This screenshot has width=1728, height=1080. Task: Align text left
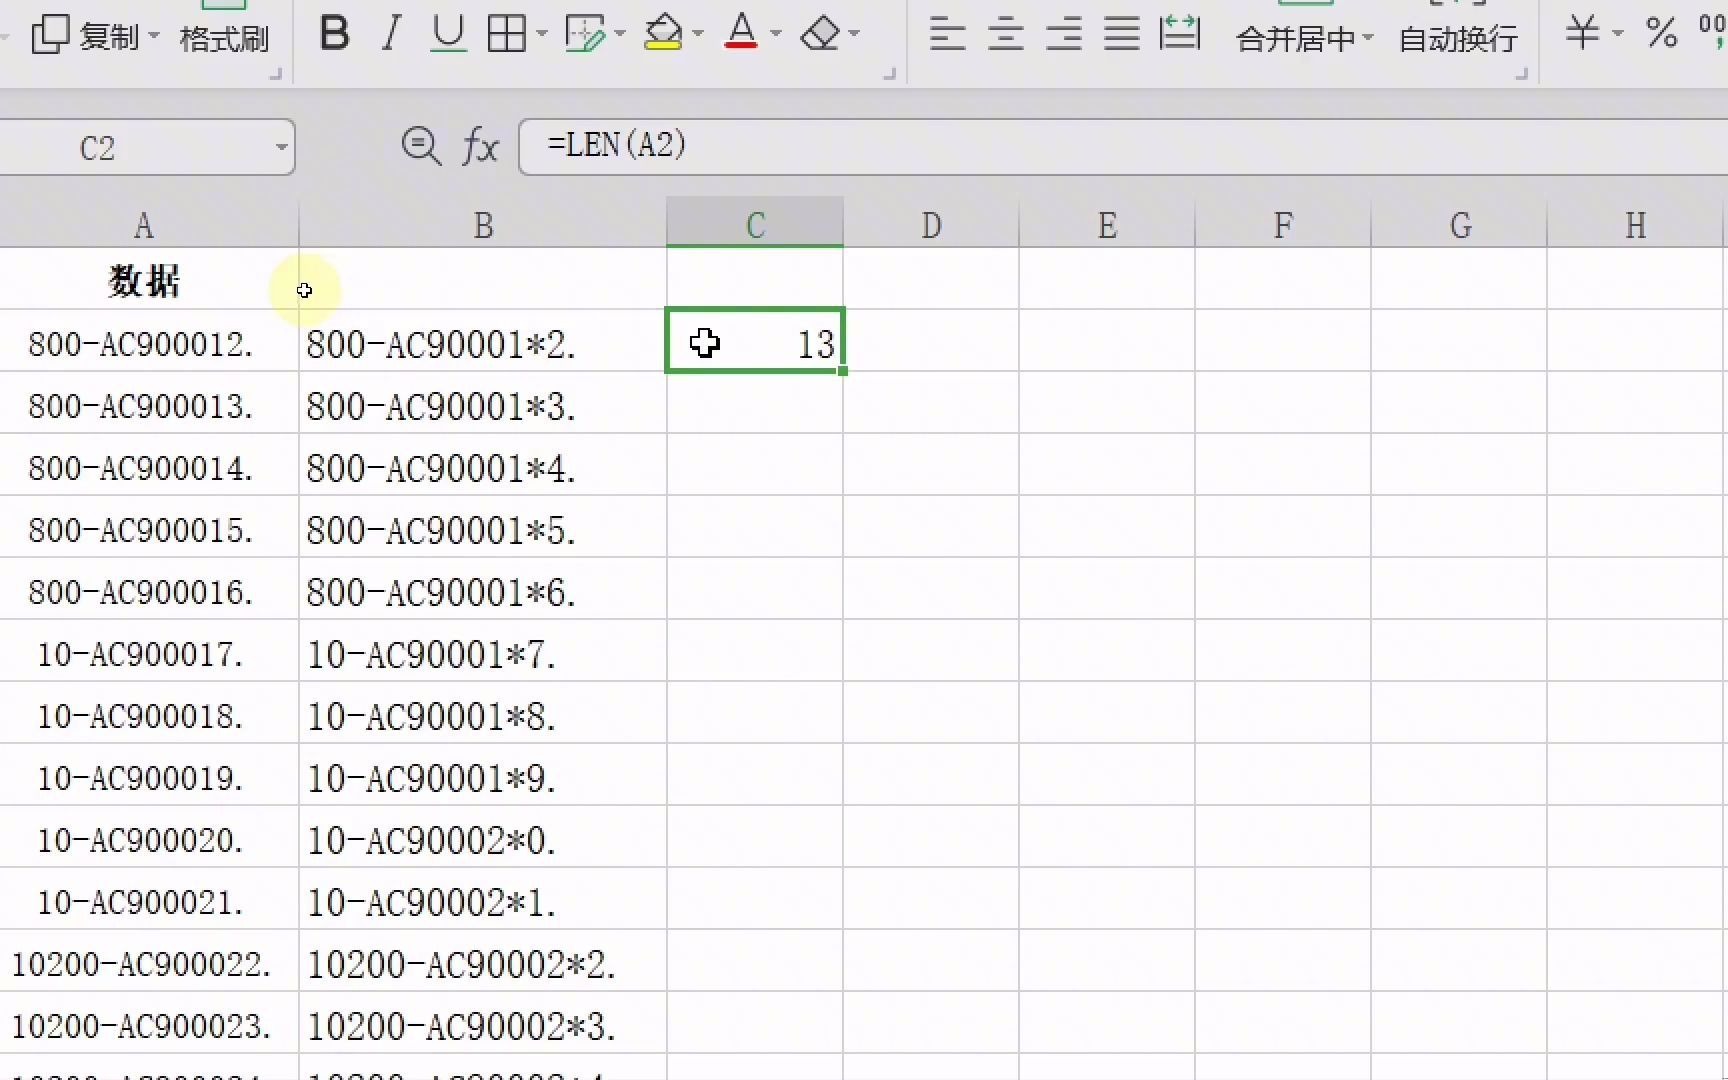[947, 34]
